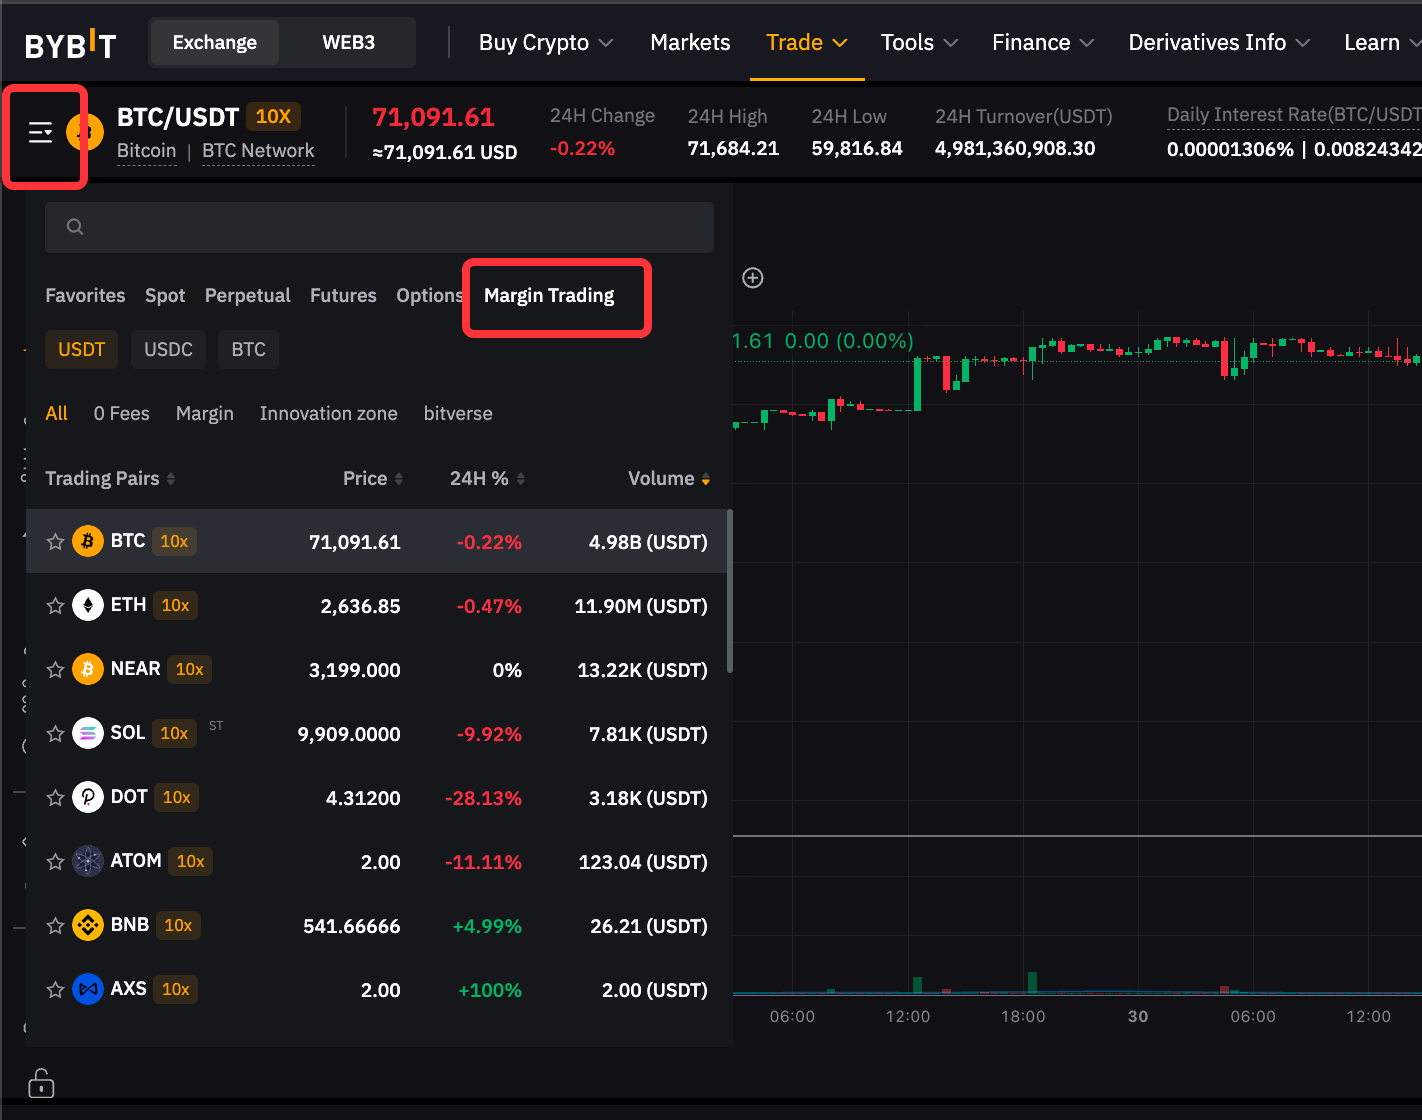Click the lock icon at bottom left

[x=41, y=1083]
